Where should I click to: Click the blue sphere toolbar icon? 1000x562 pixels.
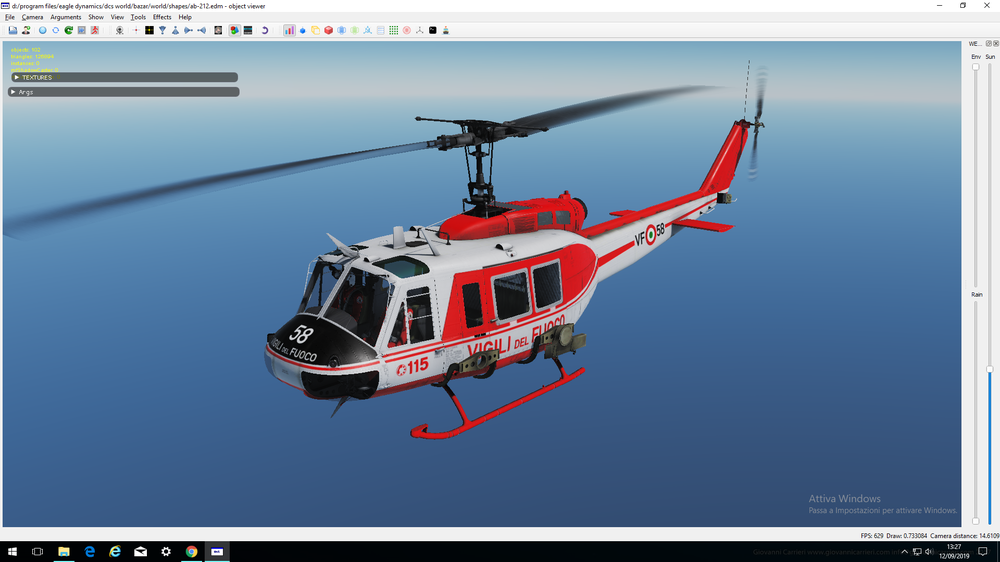coord(342,30)
